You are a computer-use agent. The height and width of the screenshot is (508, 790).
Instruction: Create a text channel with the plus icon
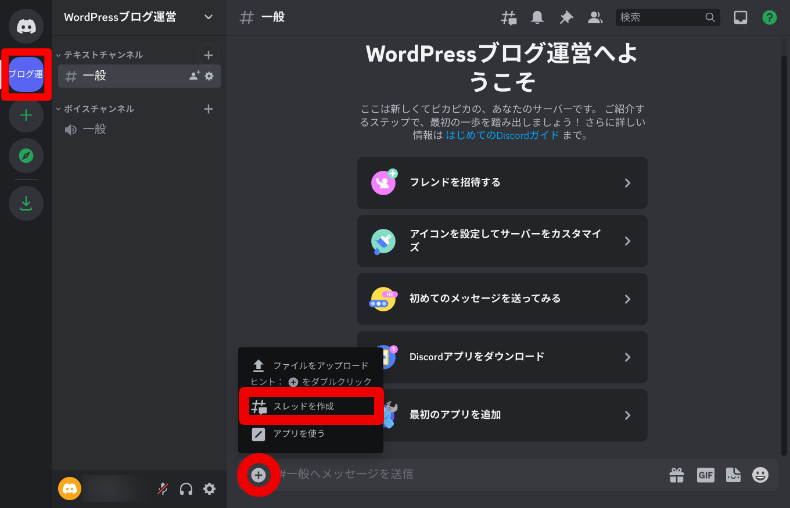[209, 55]
